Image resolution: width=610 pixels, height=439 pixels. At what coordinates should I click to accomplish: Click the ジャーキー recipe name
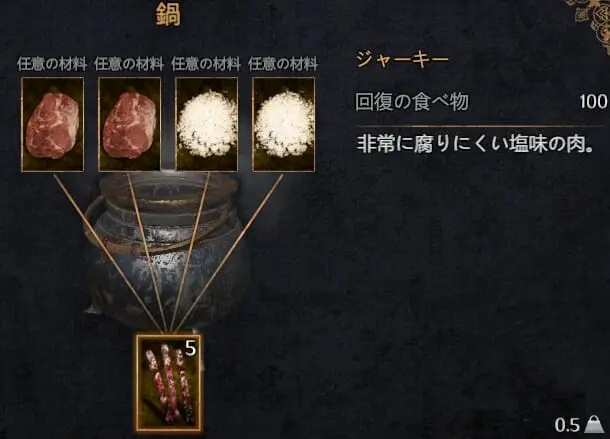click(403, 60)
